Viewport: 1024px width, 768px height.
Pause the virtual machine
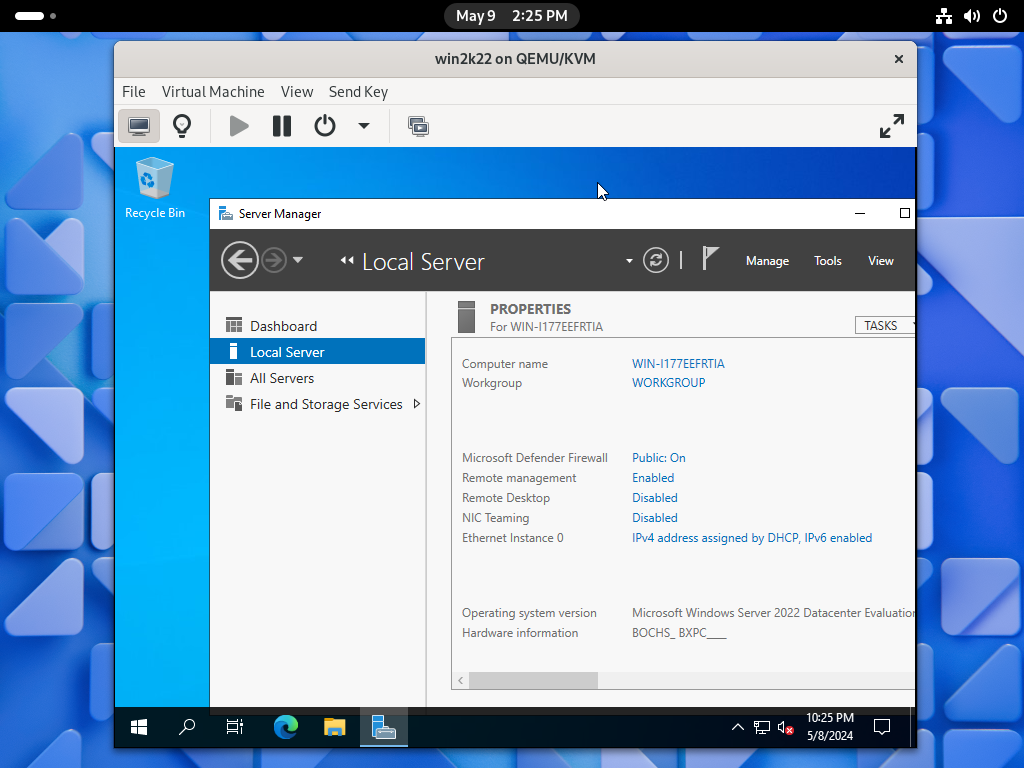(282, 126)
